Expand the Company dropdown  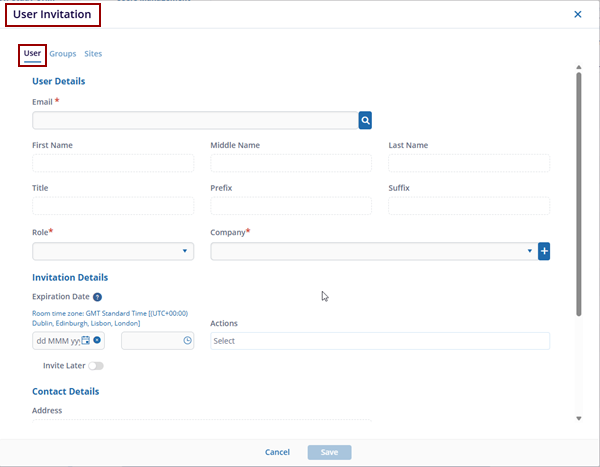click(x=372, y=251)
